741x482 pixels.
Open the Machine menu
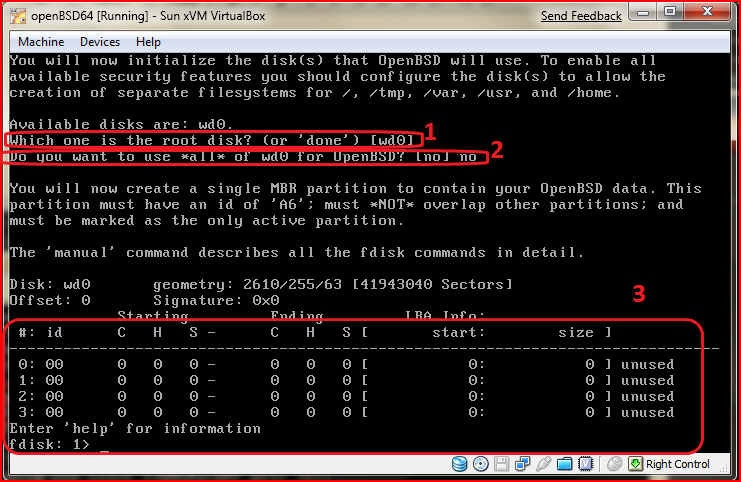coord(41,42)
